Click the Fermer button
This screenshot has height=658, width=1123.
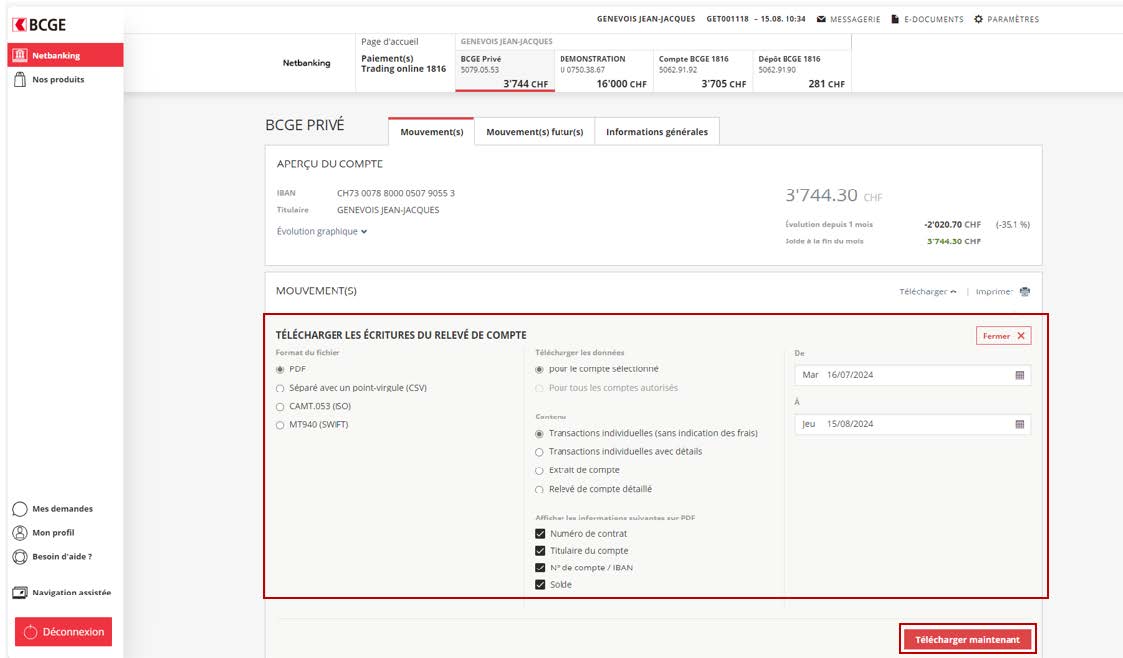pos(1003,336)
